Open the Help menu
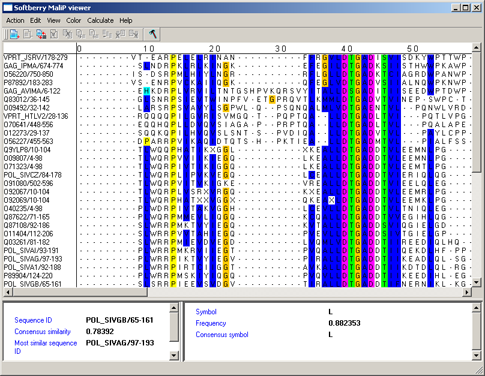 coord(126,21)
